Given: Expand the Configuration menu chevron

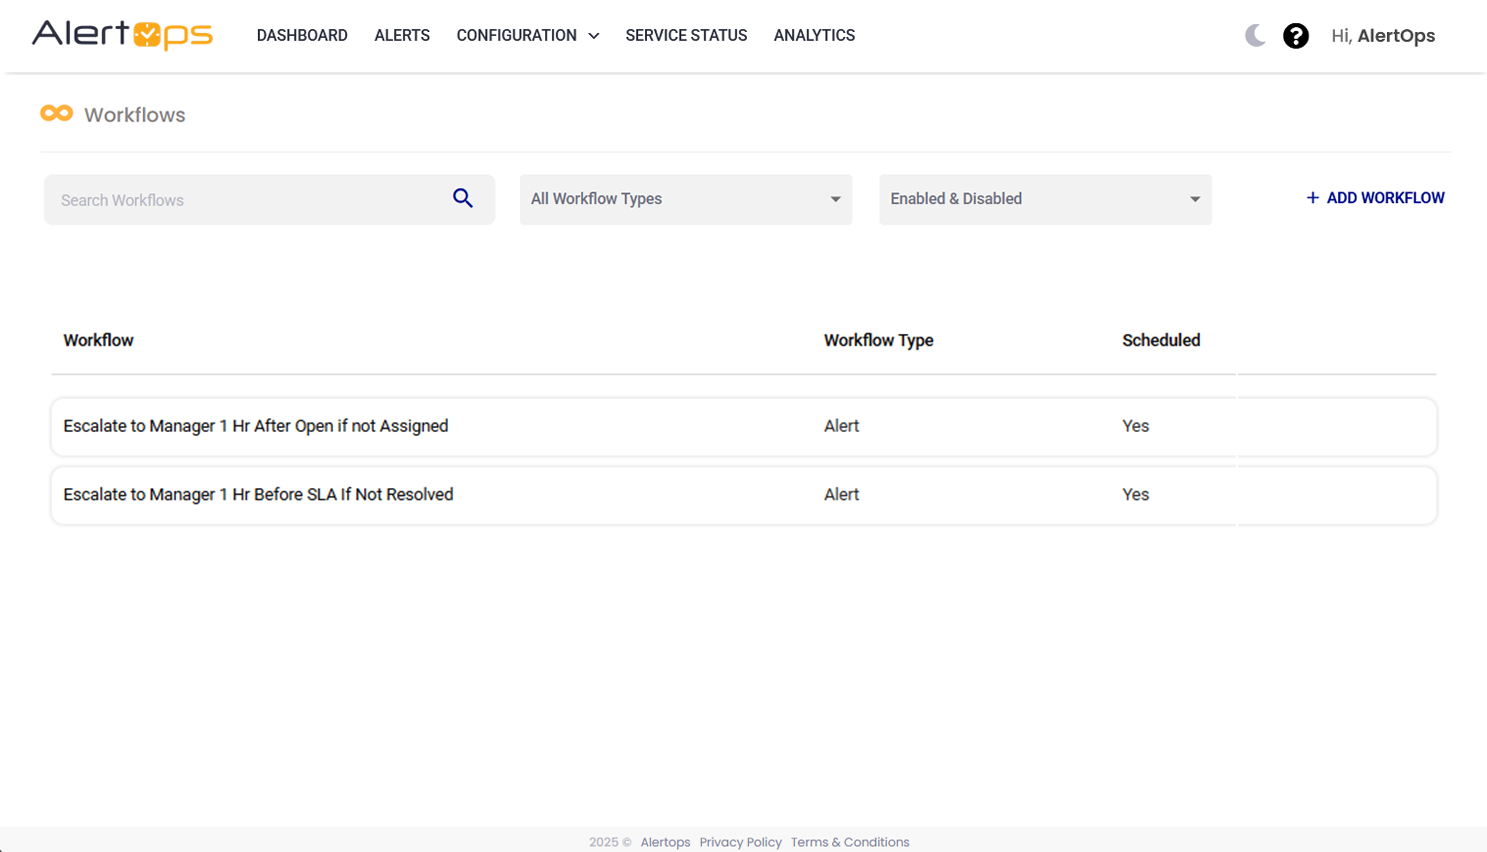Looking at the screenshot, I should tap(594, 36).
